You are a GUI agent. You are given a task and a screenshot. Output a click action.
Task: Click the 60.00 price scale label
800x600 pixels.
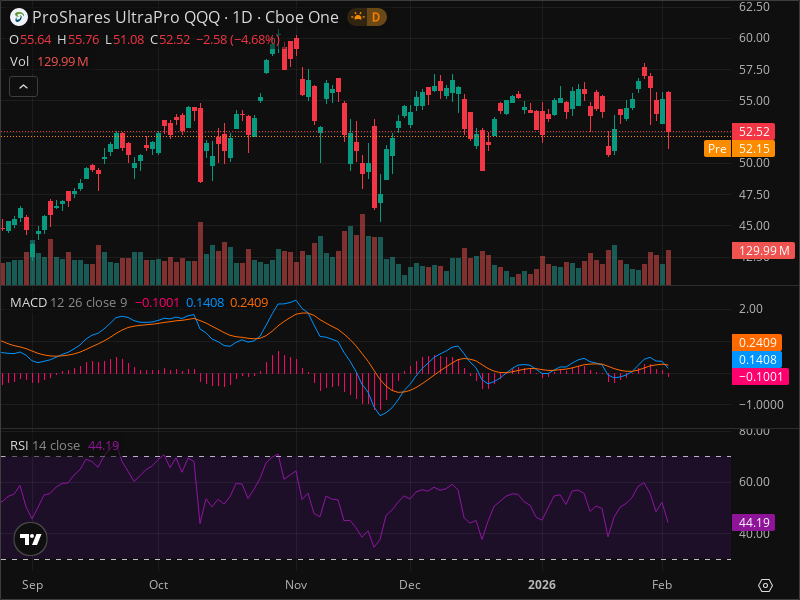(x=754, y=38)
